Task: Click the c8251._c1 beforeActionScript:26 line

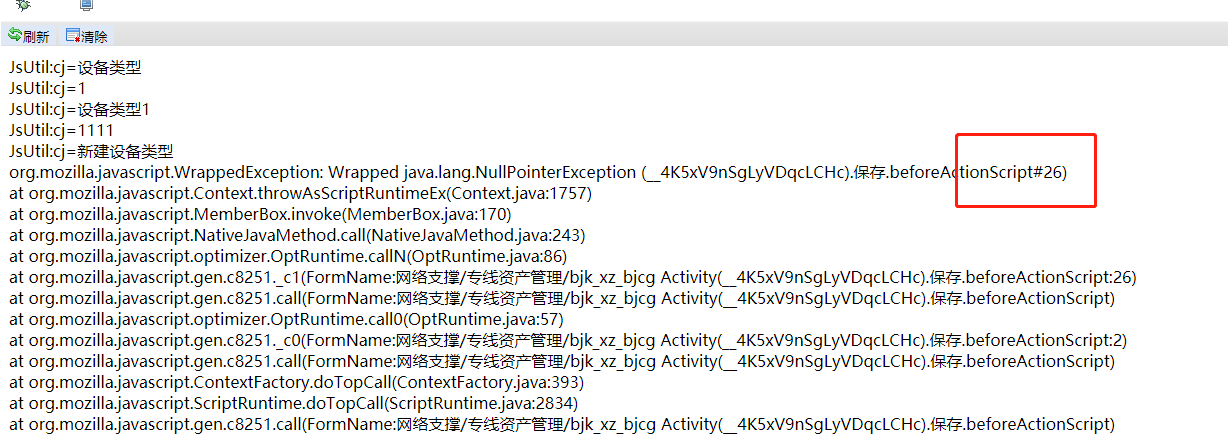Action: [573, 277]
